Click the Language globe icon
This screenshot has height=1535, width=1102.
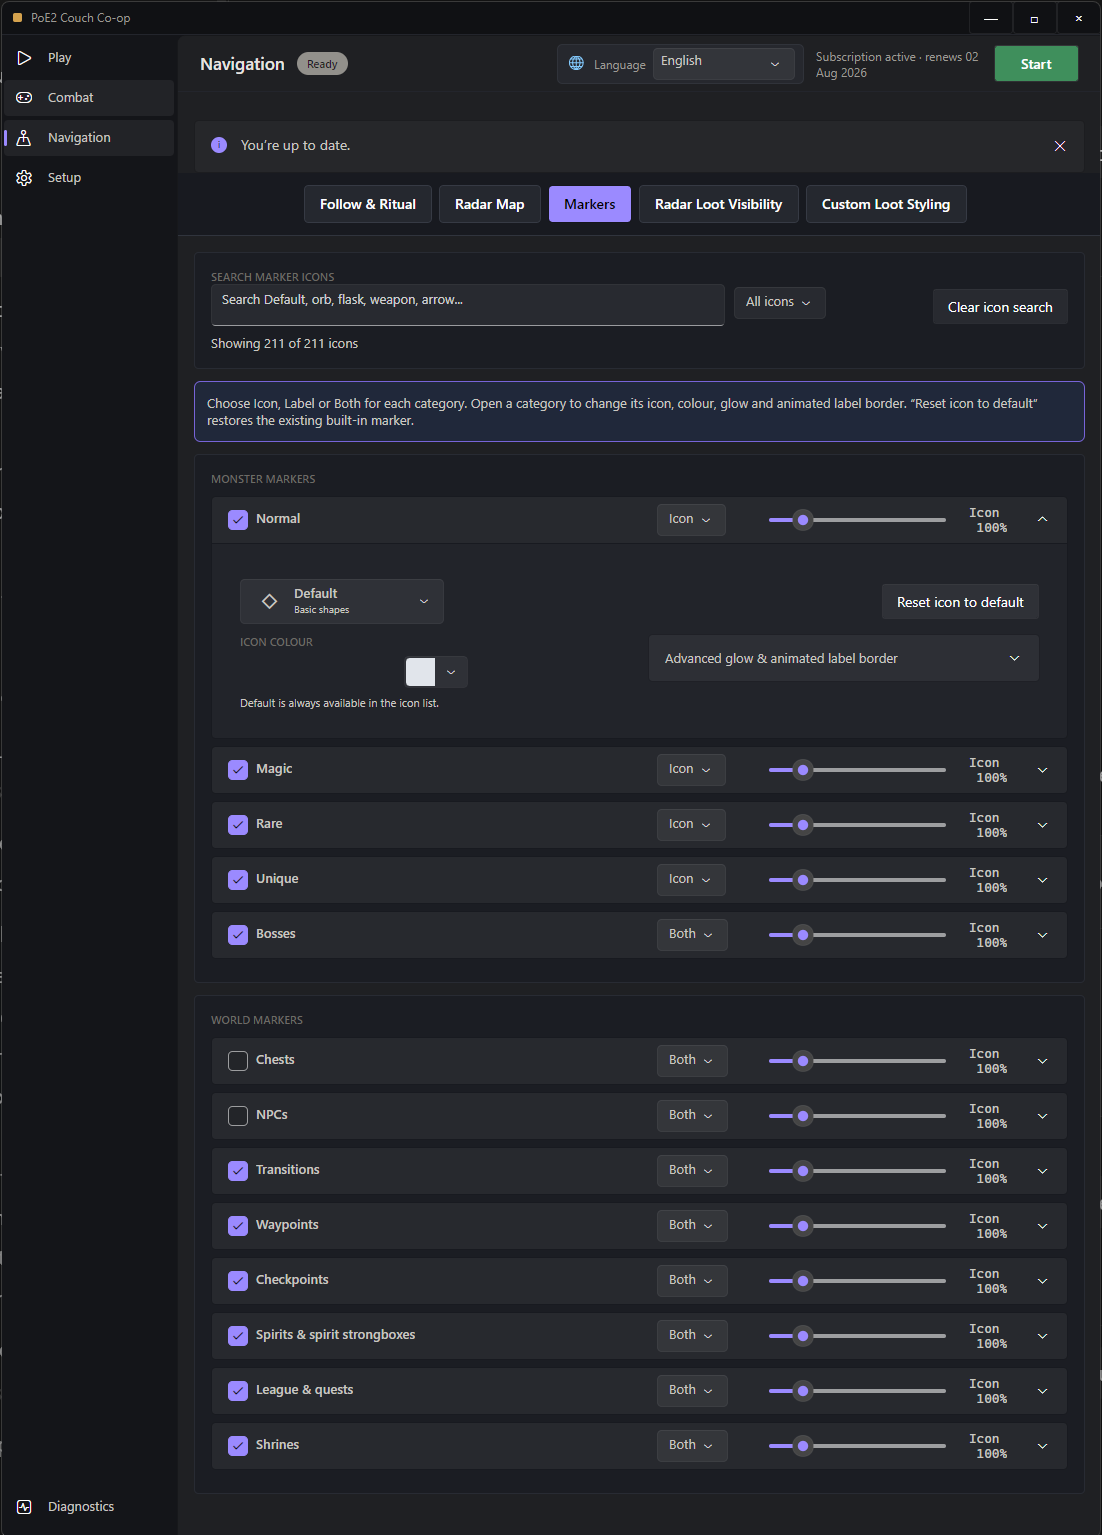576,64
